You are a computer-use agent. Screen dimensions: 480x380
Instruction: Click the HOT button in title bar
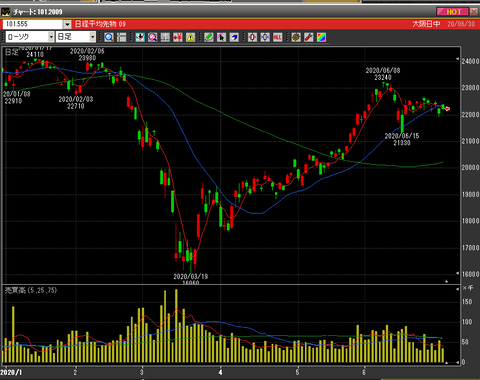coord(453,12)
